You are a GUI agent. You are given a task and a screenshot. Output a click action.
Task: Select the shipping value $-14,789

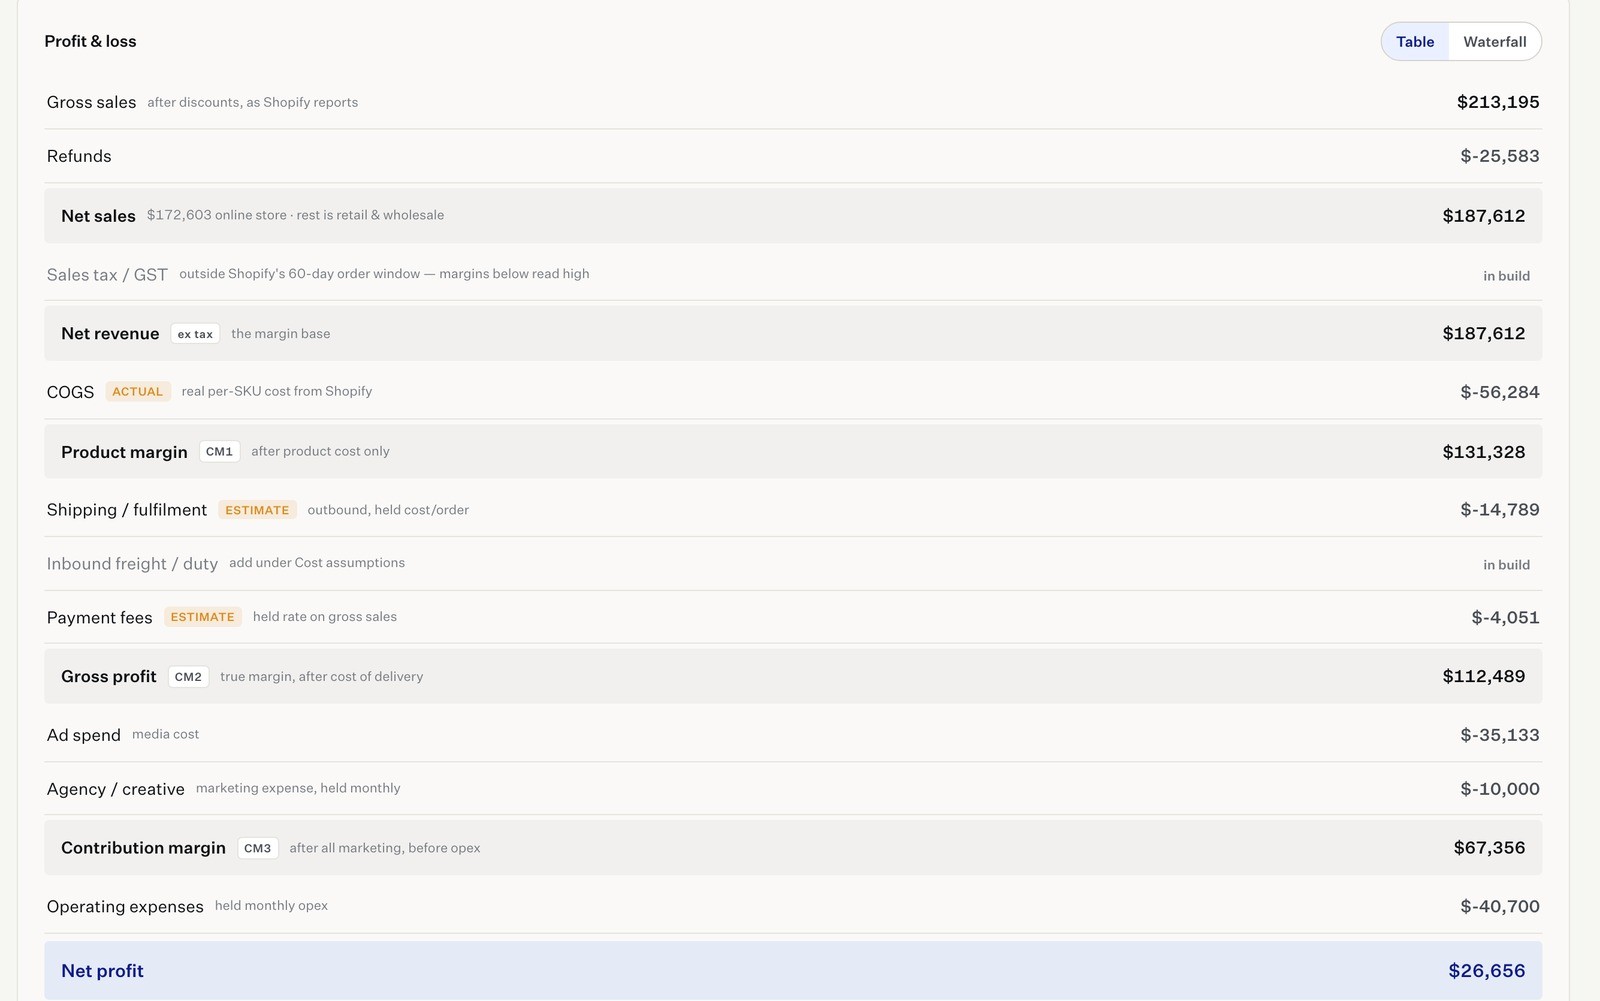(1500, 510)
